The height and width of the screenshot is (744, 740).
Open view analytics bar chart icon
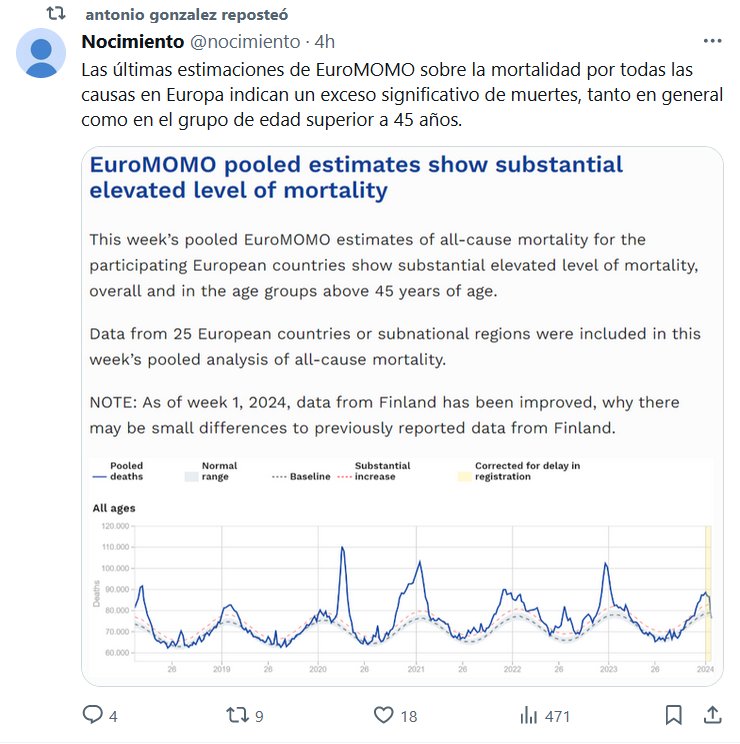point(527,715)
